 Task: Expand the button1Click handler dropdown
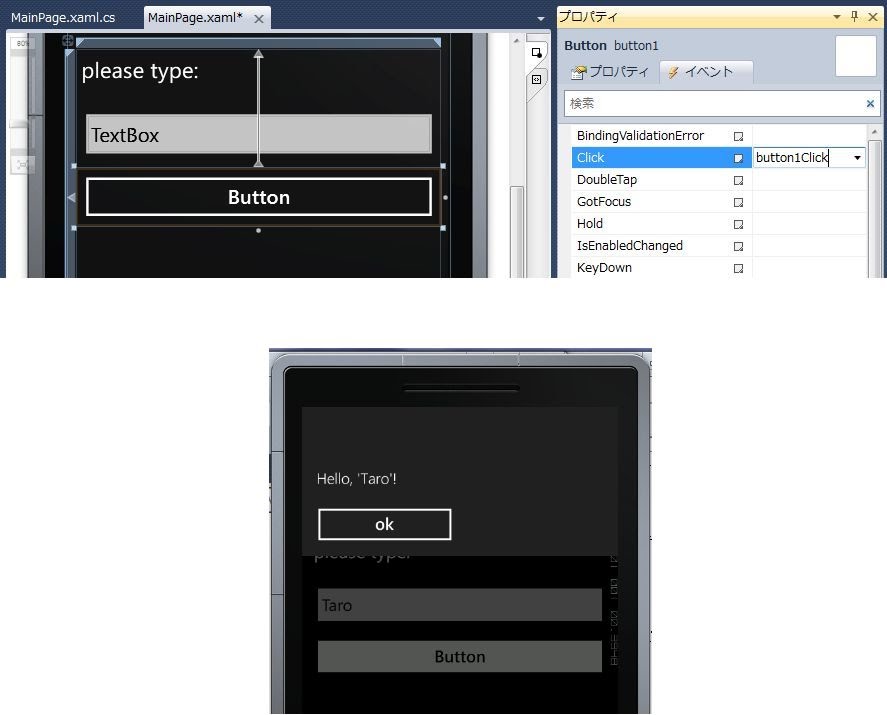pyautogui.click(x=857, y=158)
